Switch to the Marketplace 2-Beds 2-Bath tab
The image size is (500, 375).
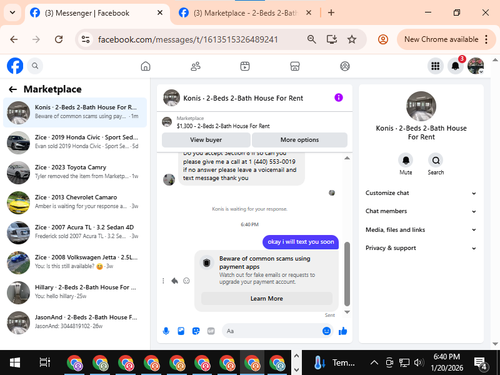tap(245, 13)
